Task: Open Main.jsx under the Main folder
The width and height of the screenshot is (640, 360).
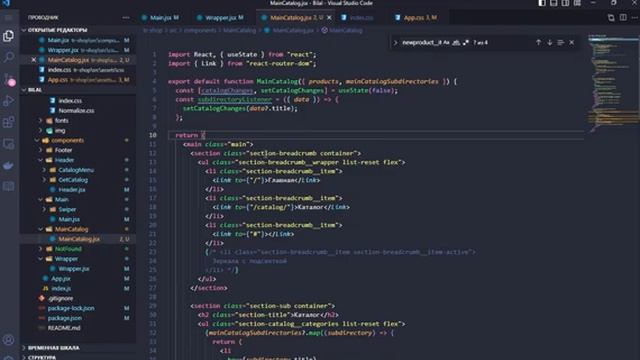Action: click(69, 219)
